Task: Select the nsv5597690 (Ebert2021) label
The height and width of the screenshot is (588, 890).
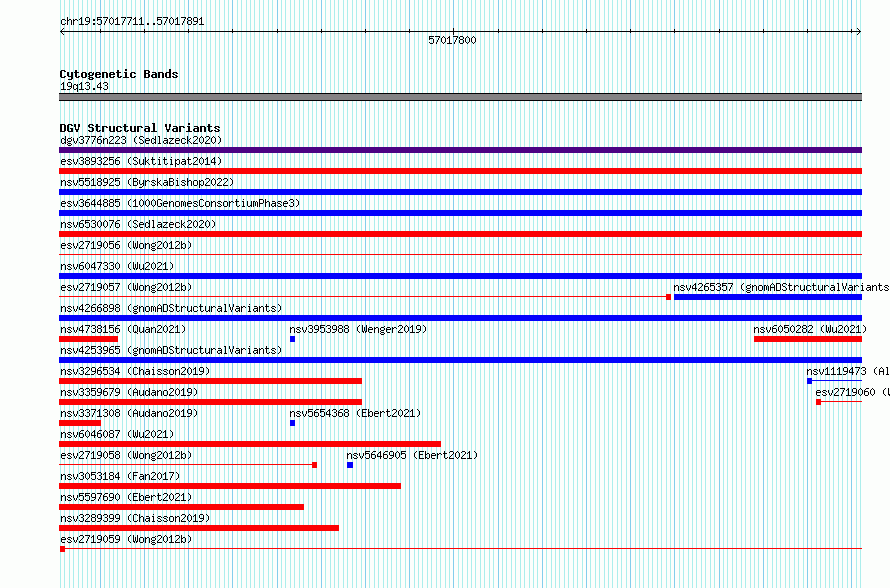Action: [x=126, y=497]
